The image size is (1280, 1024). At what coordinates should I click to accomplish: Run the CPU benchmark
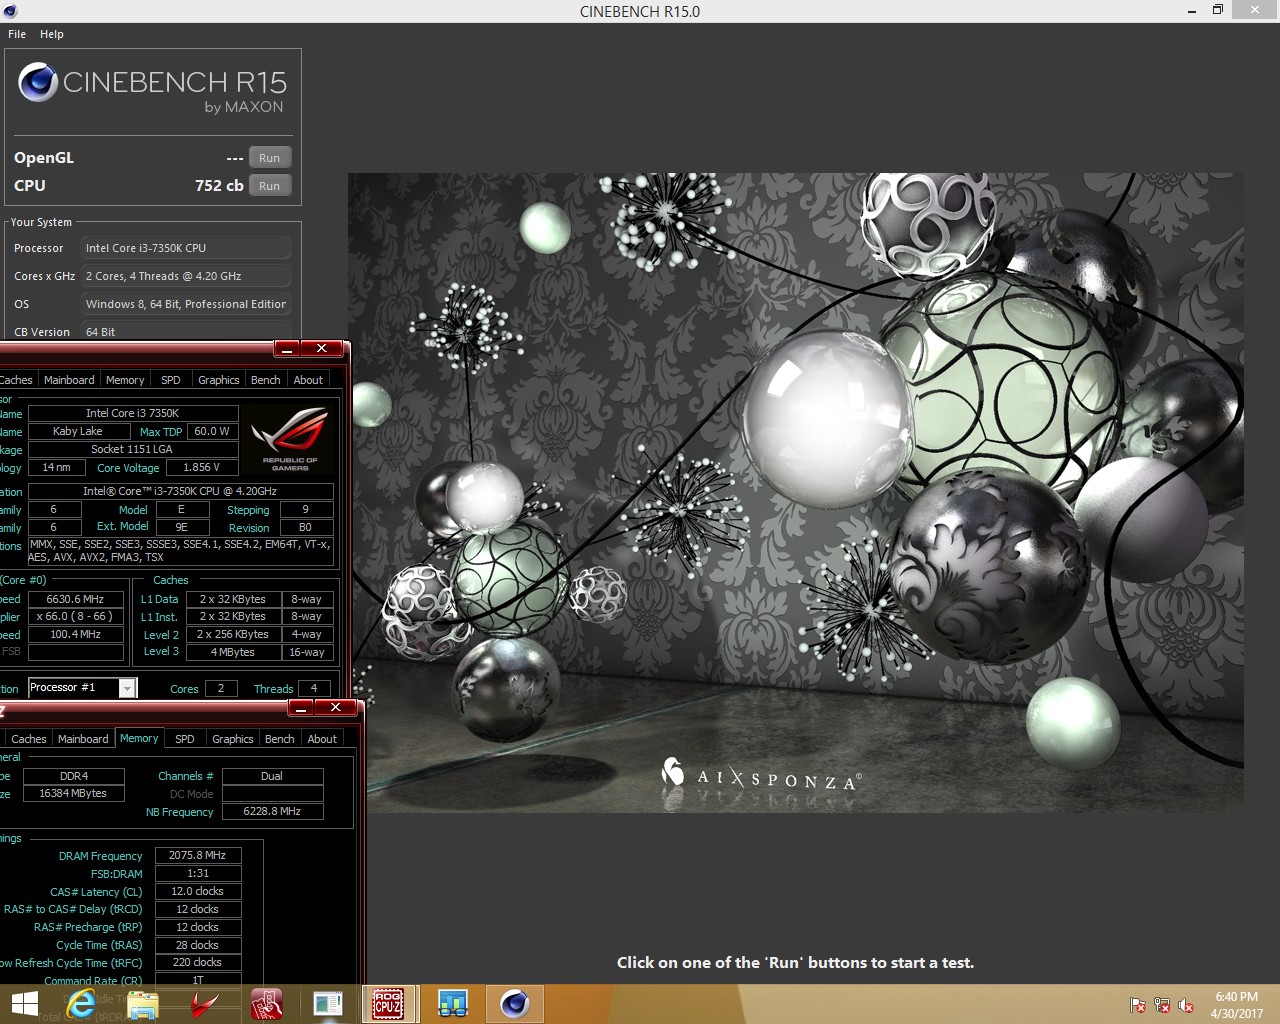click(270, 186)
